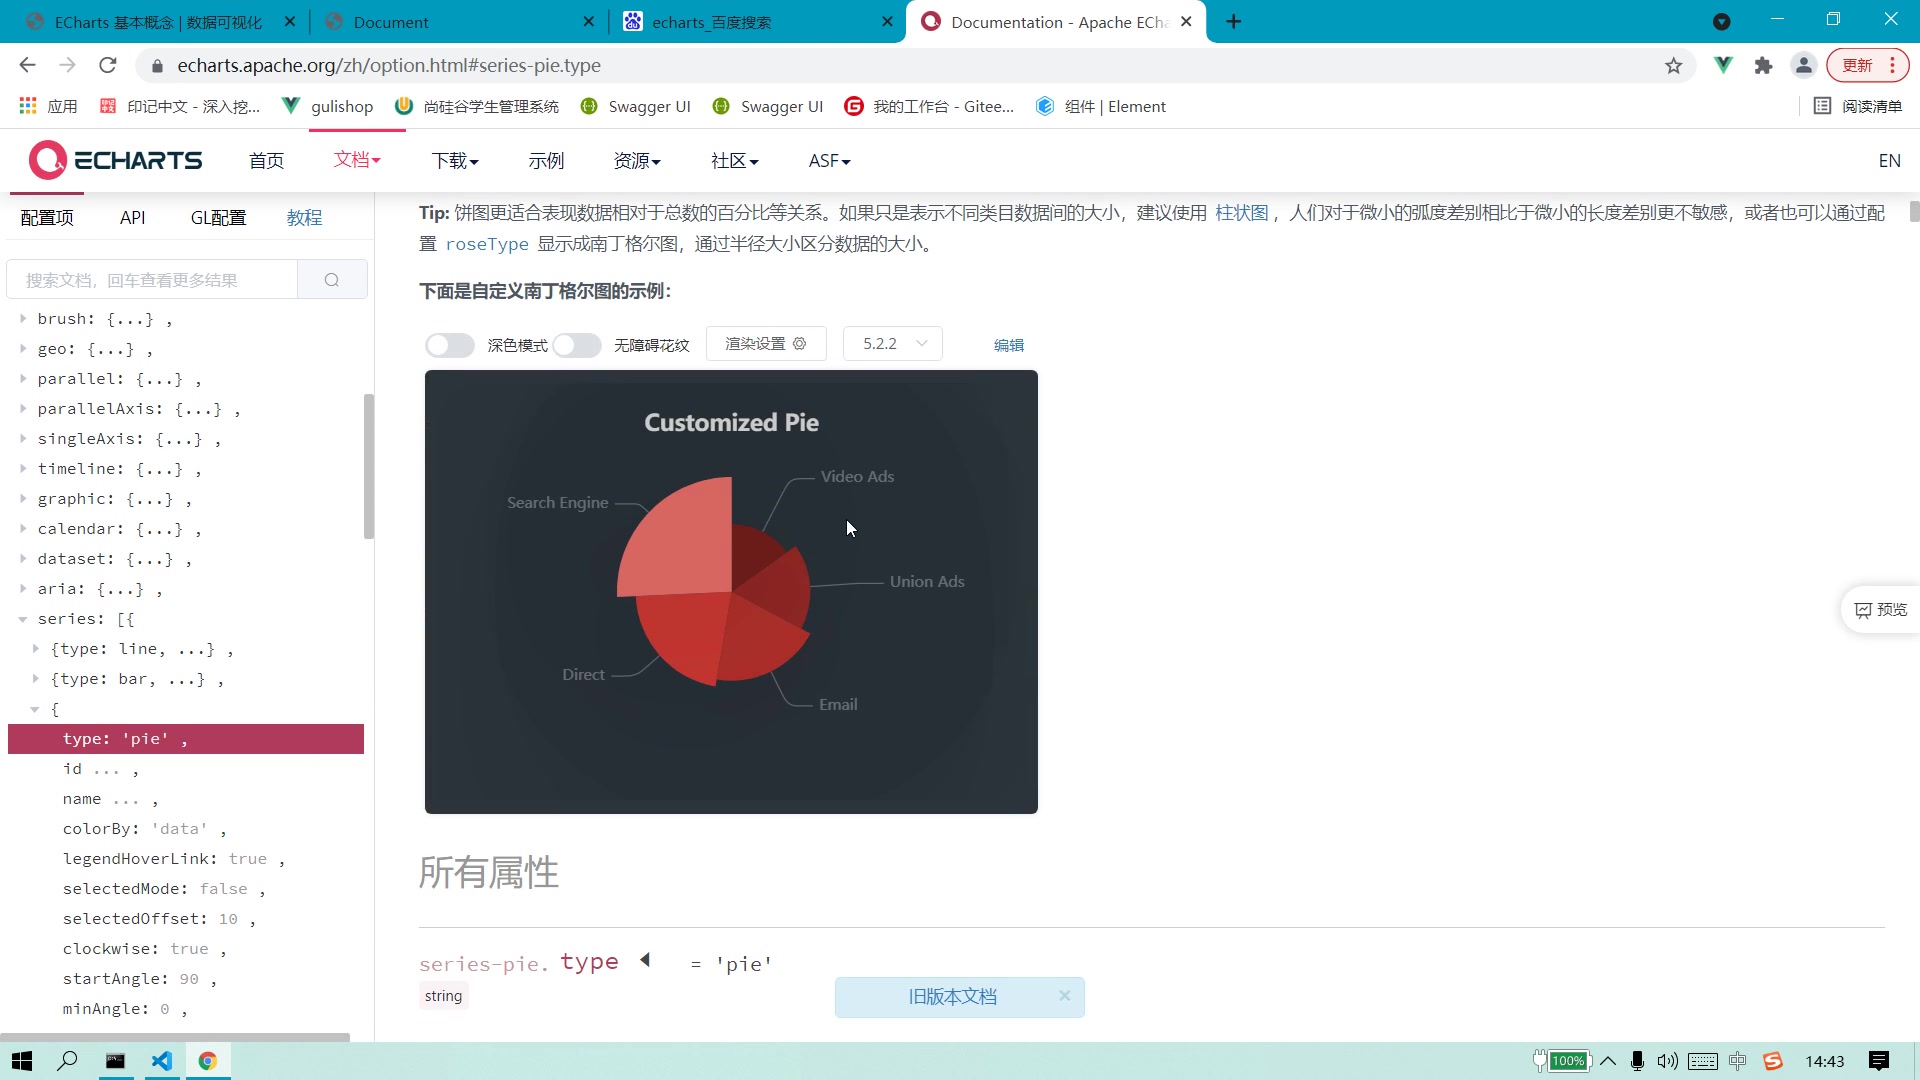Image resolution: width=1920 pixels, height=1080 pixels.
Task: Select the type: 'pie' tree row
Action: (x=186, y=739)
